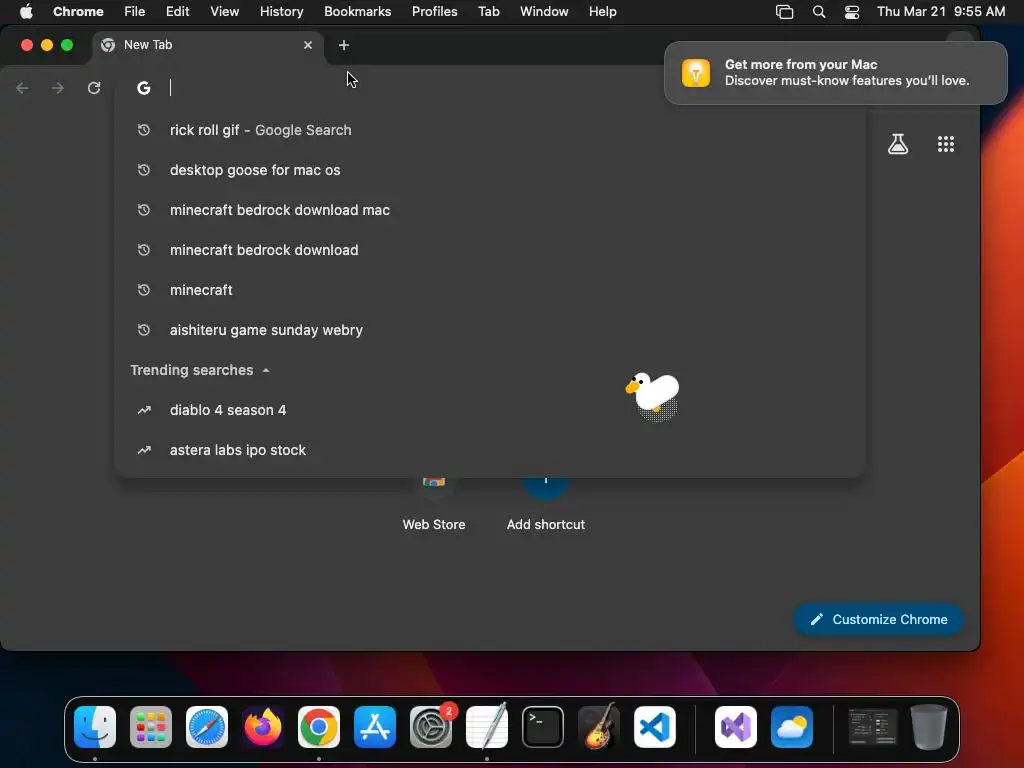Select 'desktop goose for mac os' suggestion

tap(490, 170)
